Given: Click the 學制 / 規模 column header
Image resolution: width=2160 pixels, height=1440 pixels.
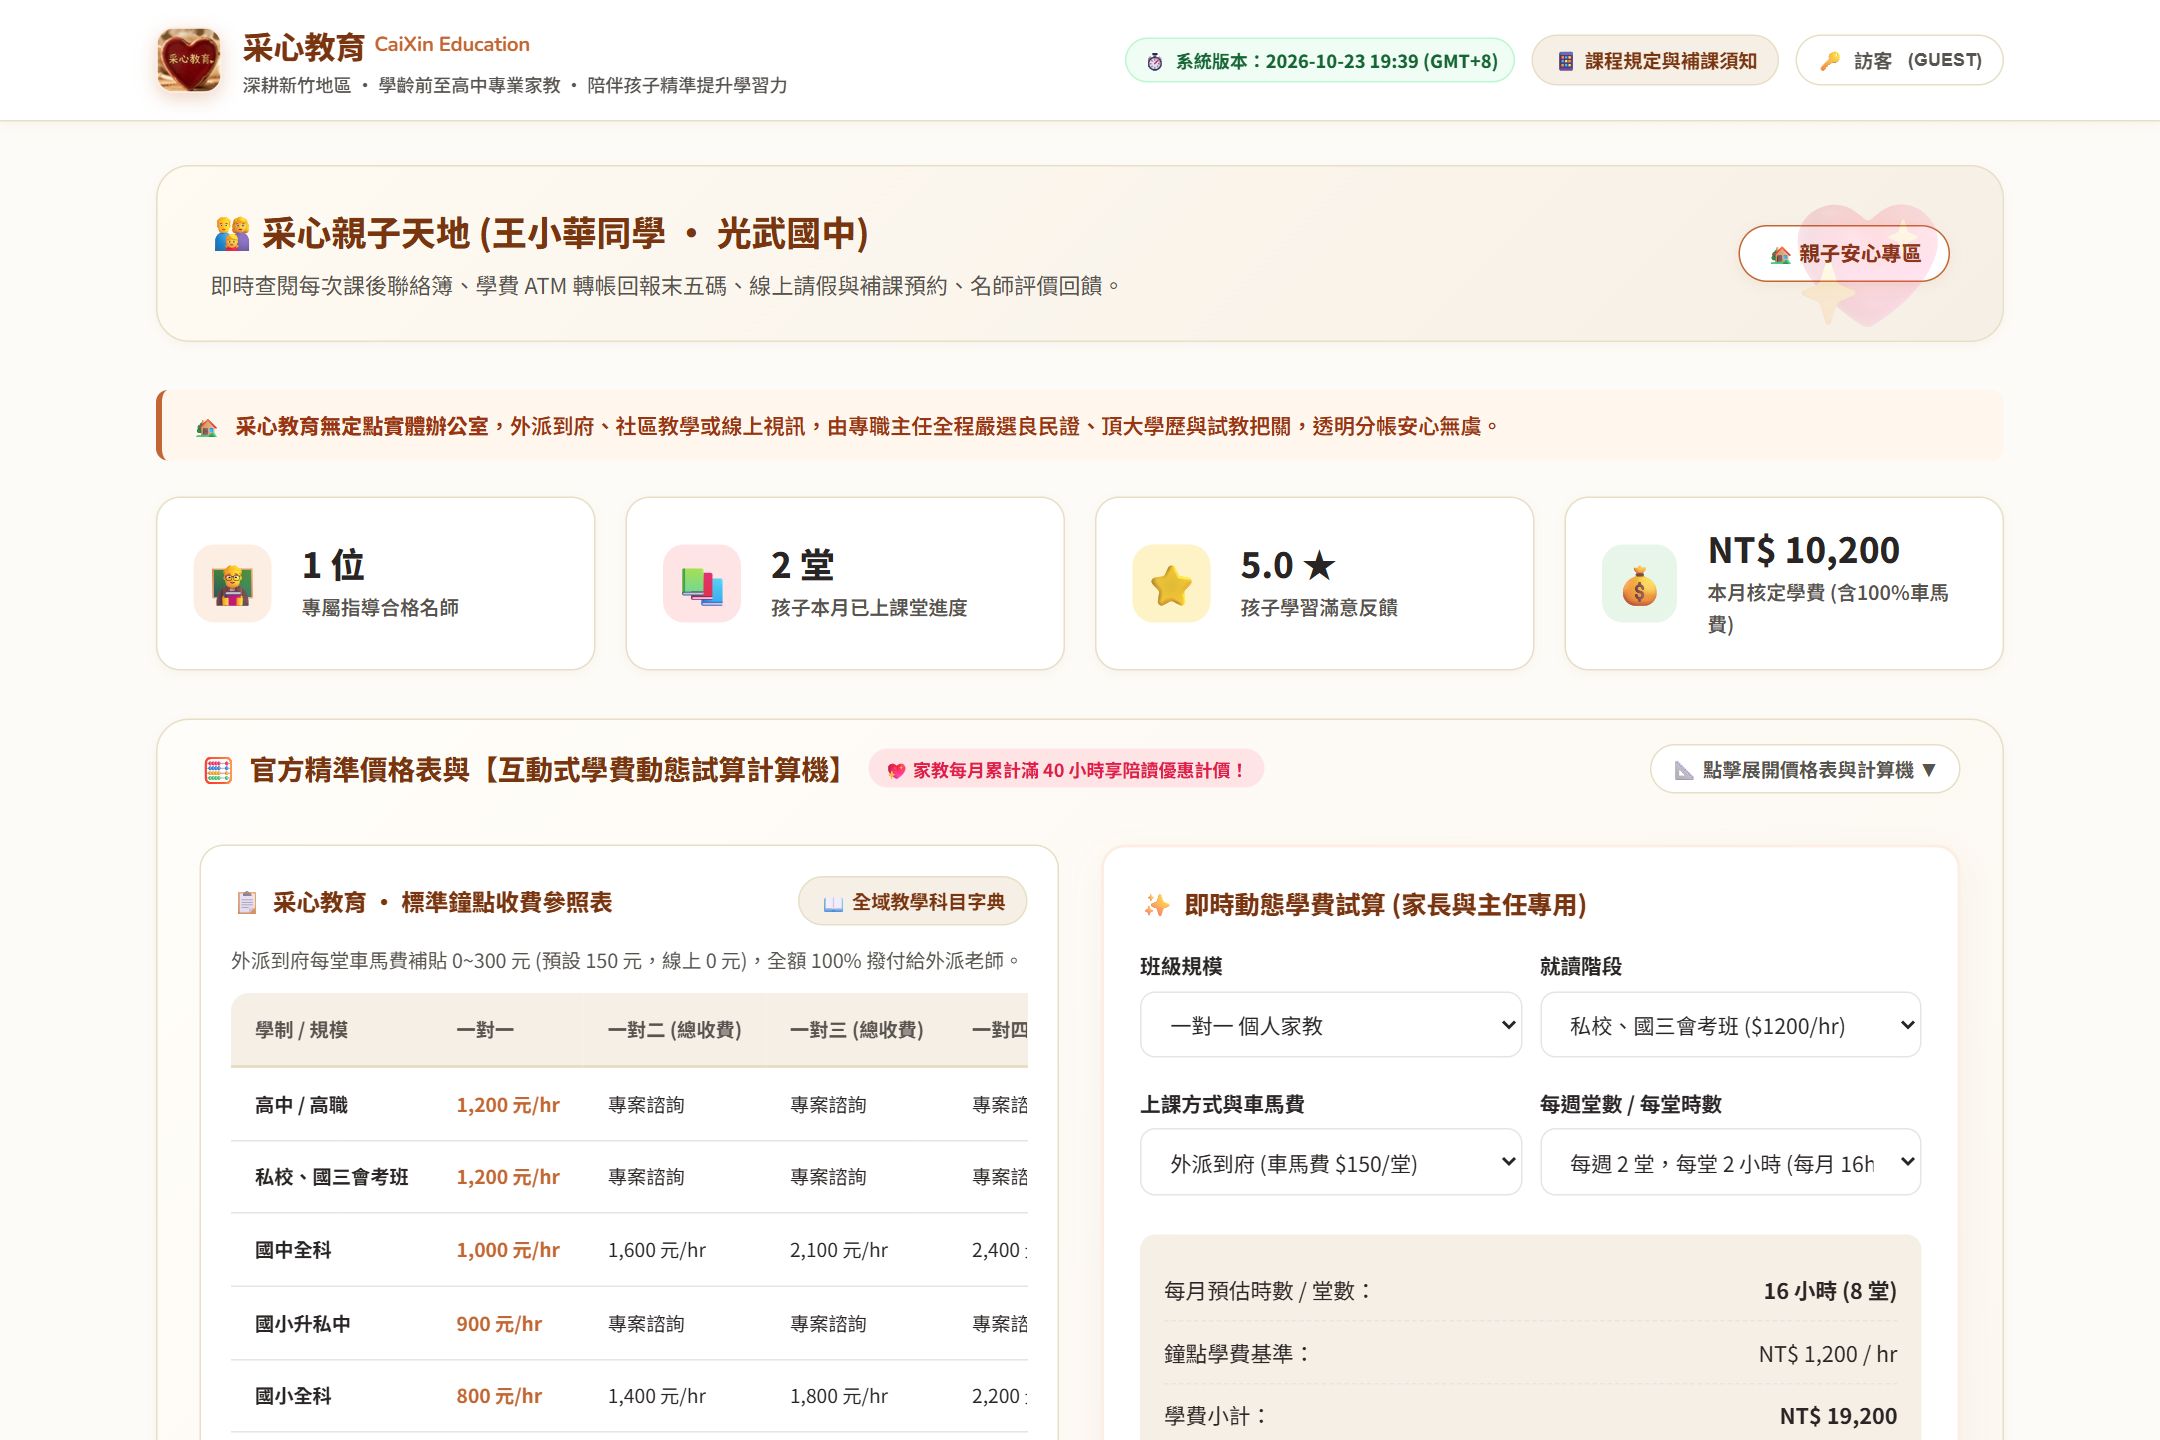Looking at the screenshot, I should click(x=301, y=1030).
